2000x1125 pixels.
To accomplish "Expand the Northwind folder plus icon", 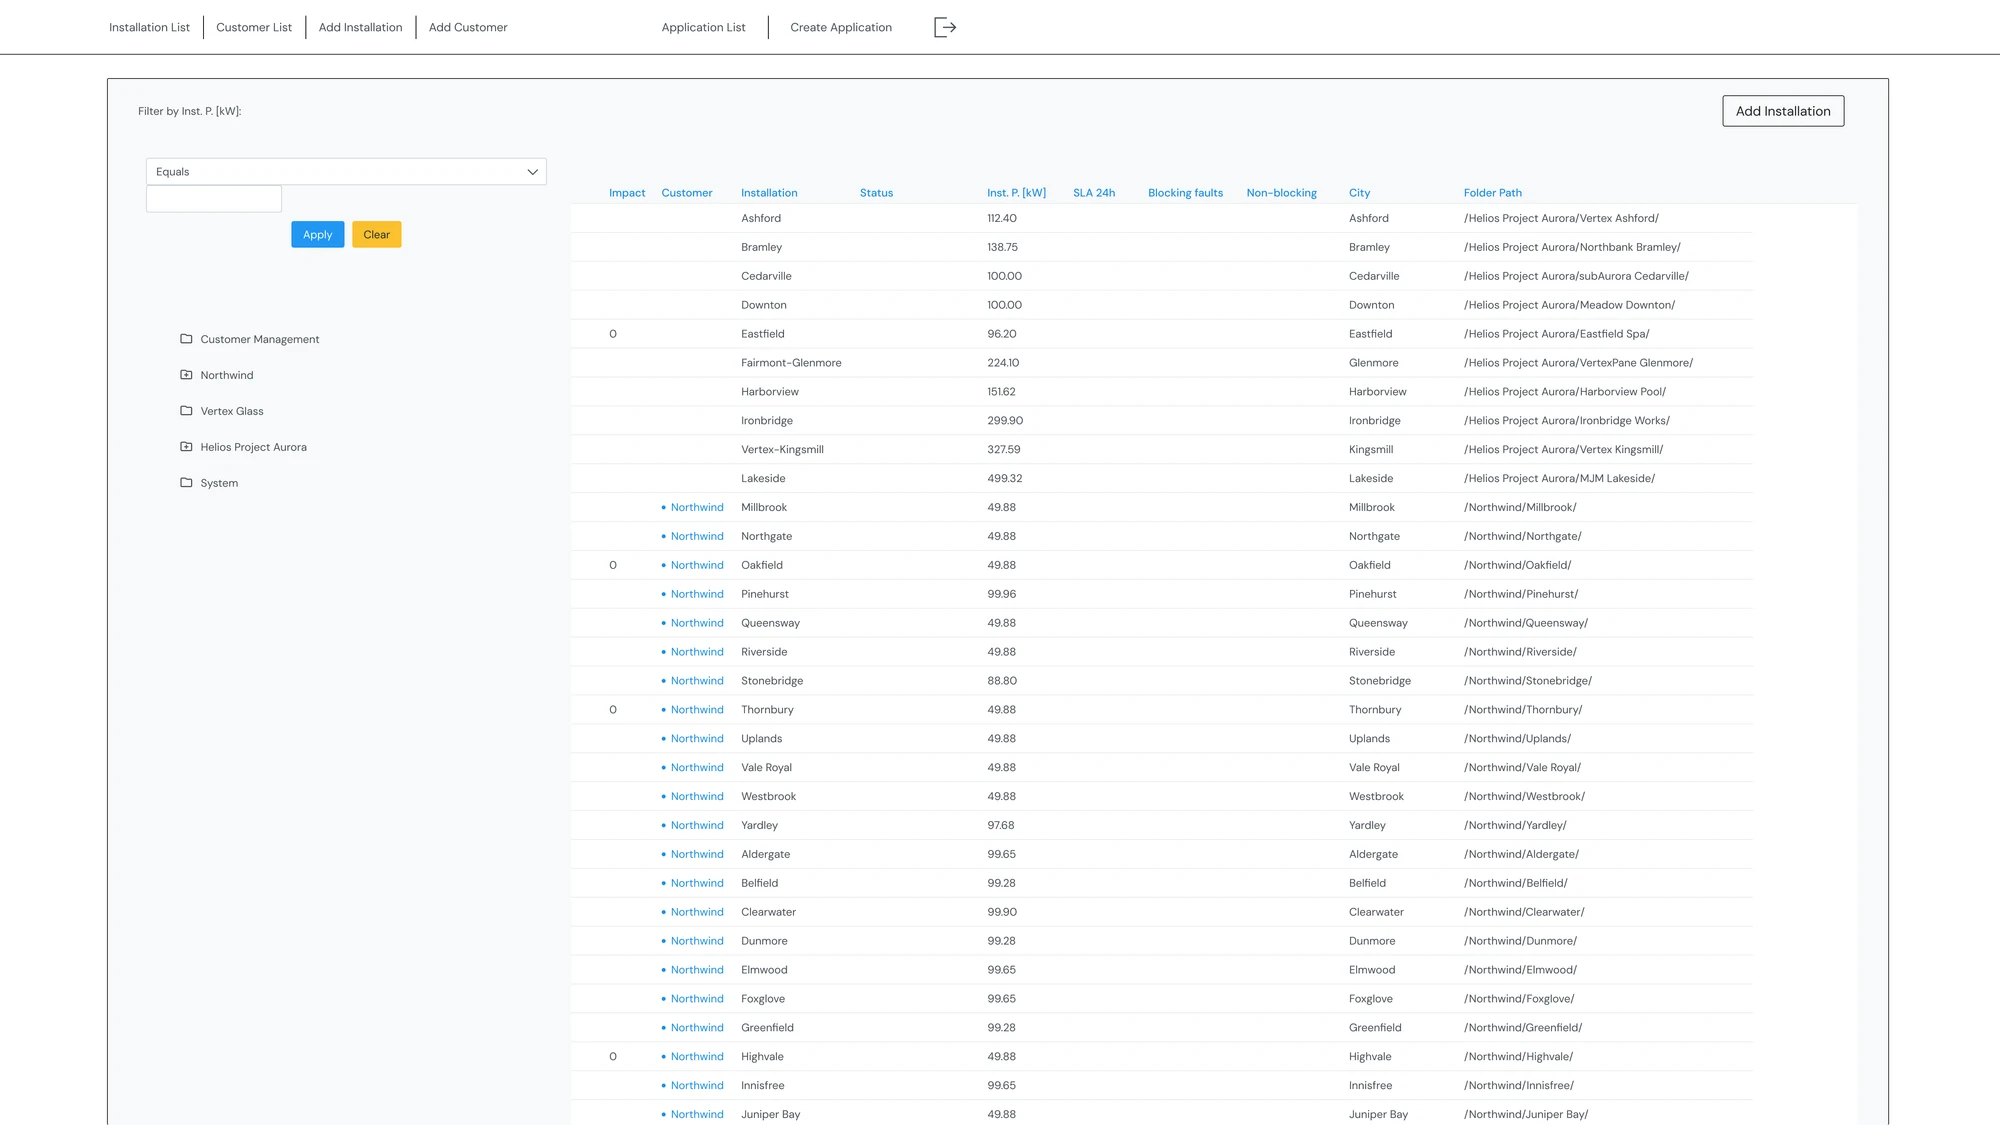I will (x=186, y=375).
